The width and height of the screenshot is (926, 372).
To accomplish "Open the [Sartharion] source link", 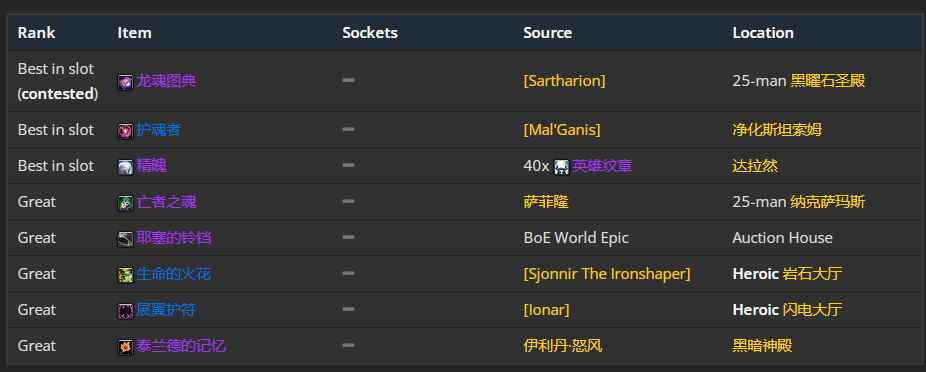I will coord(564,80).
